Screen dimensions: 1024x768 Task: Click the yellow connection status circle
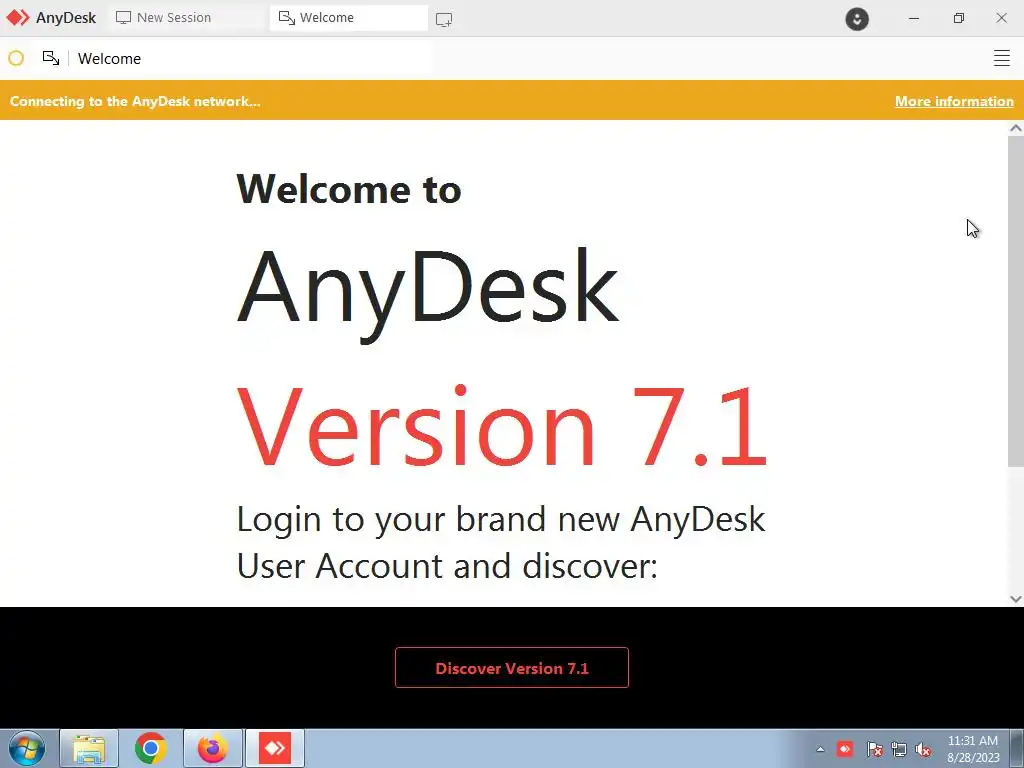point(16,58)
